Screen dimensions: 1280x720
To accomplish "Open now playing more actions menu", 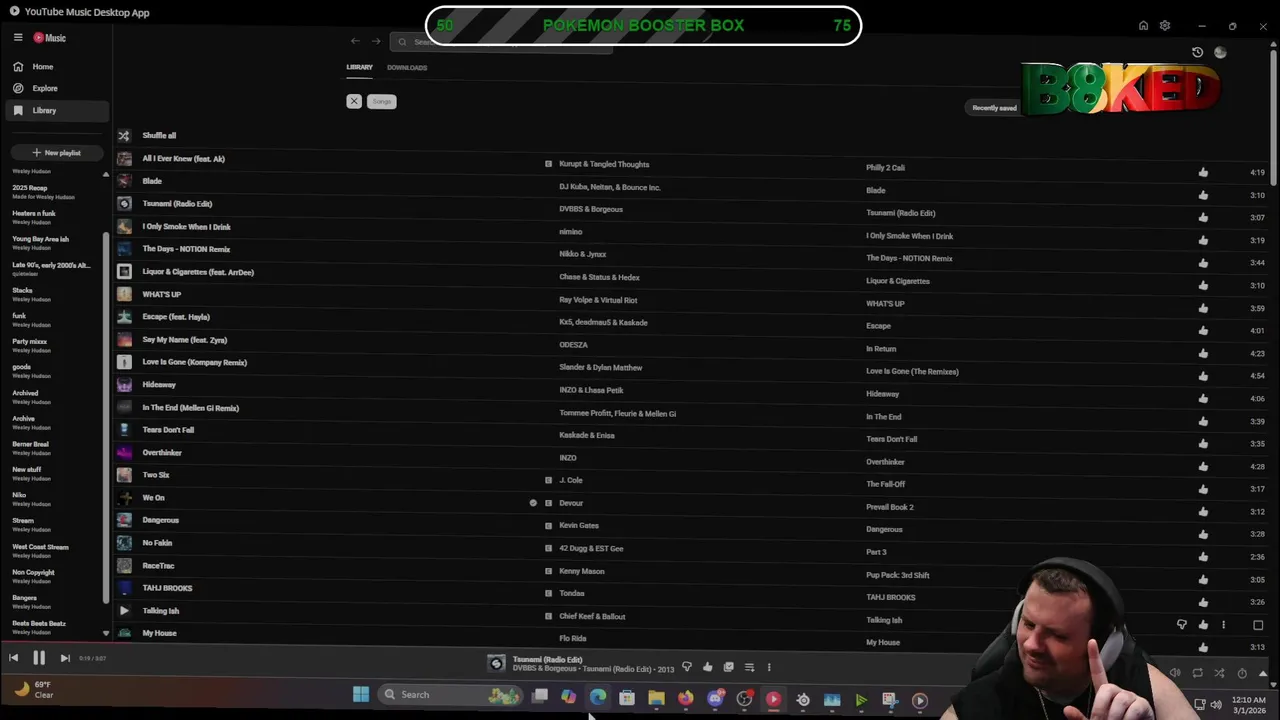I will tap(769, 667).
